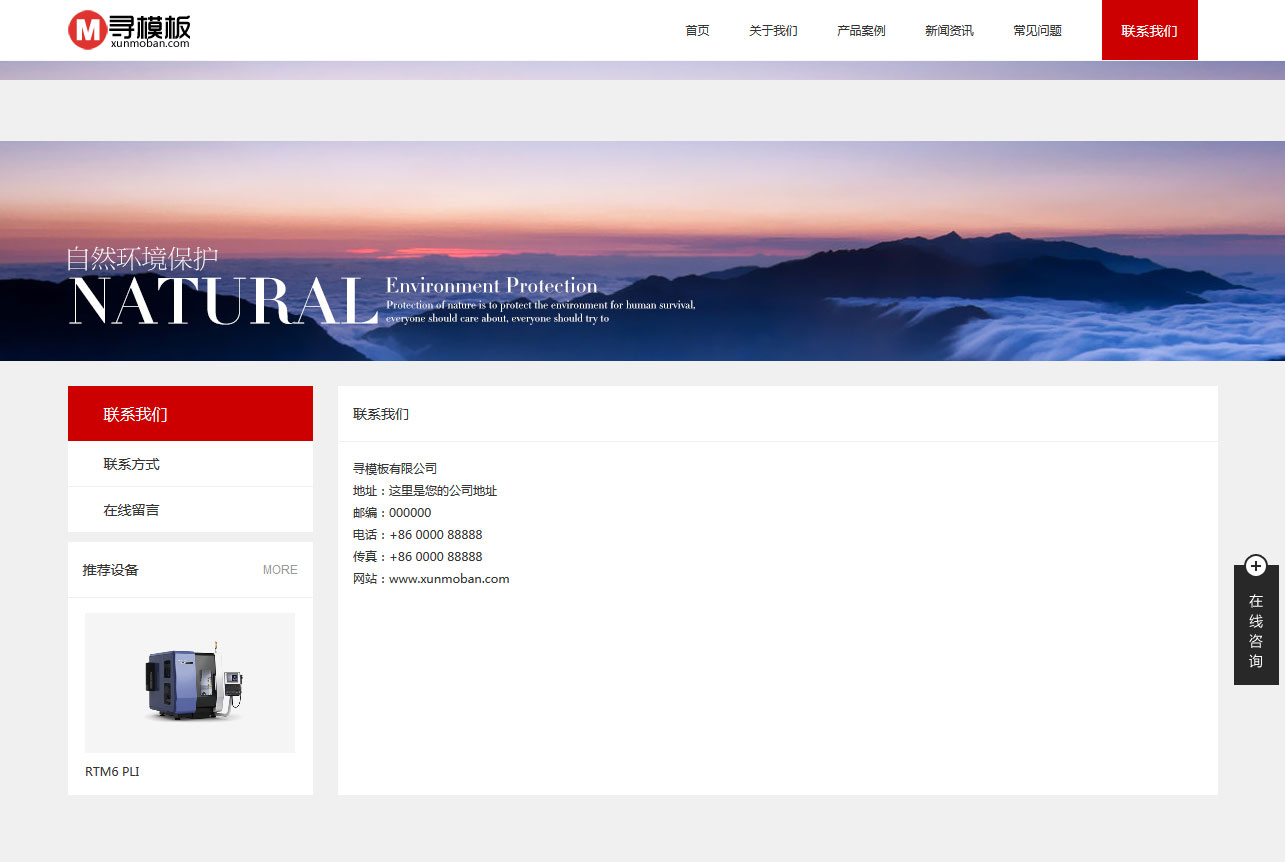Click the 电话 phone number line
The height and width of the screenshot is (862, 1285).
pos(418,535)
